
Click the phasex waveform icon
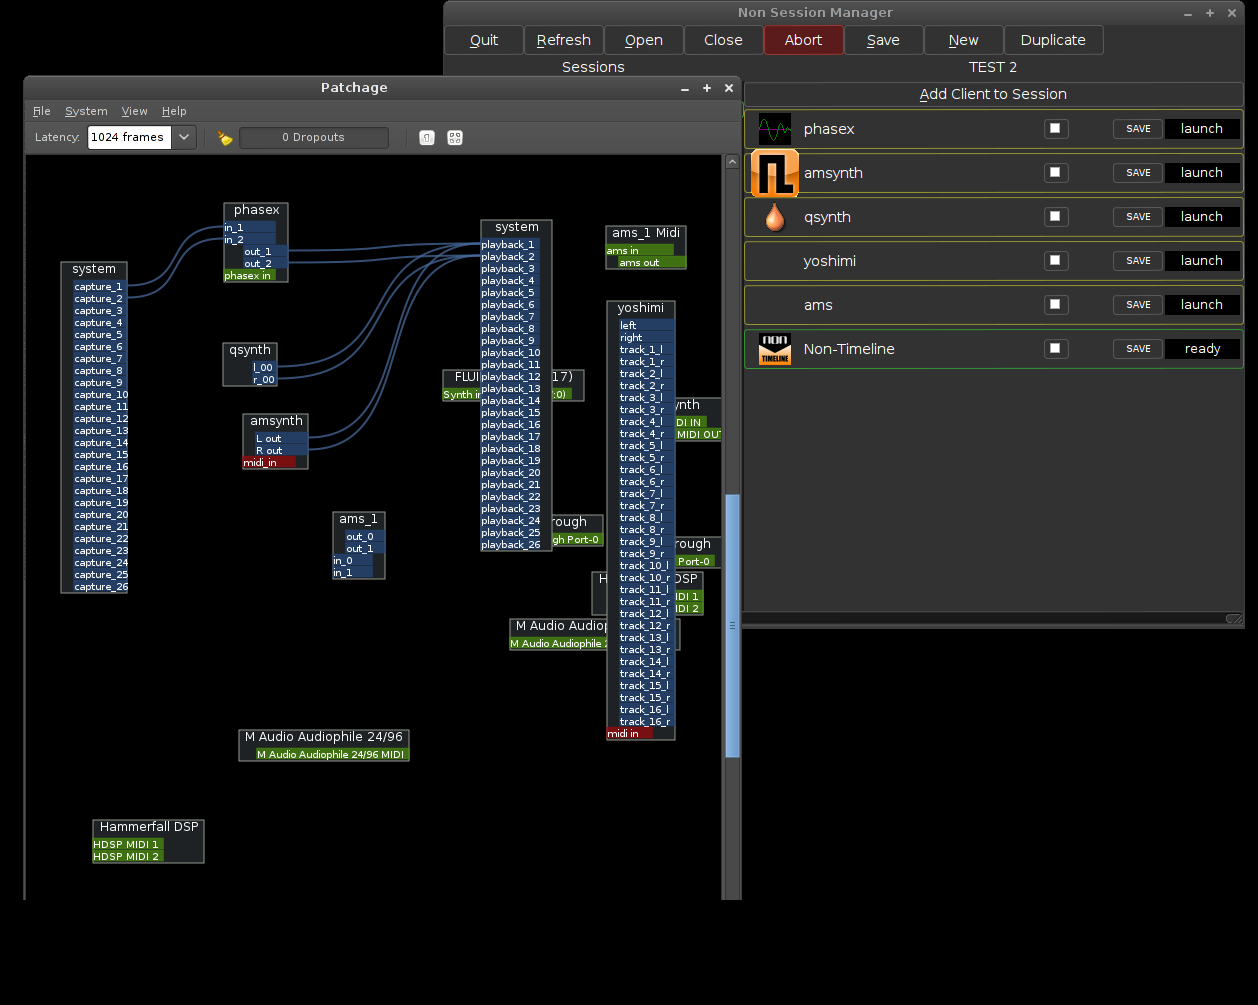pos(774,129)
